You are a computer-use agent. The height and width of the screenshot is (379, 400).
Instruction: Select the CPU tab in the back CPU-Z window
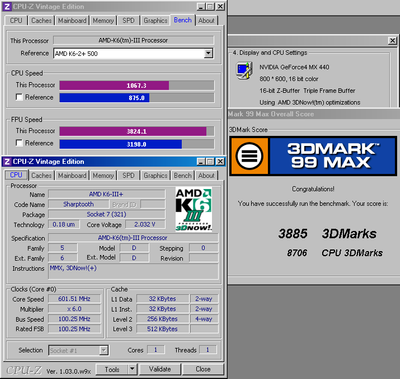click(16, 20)
